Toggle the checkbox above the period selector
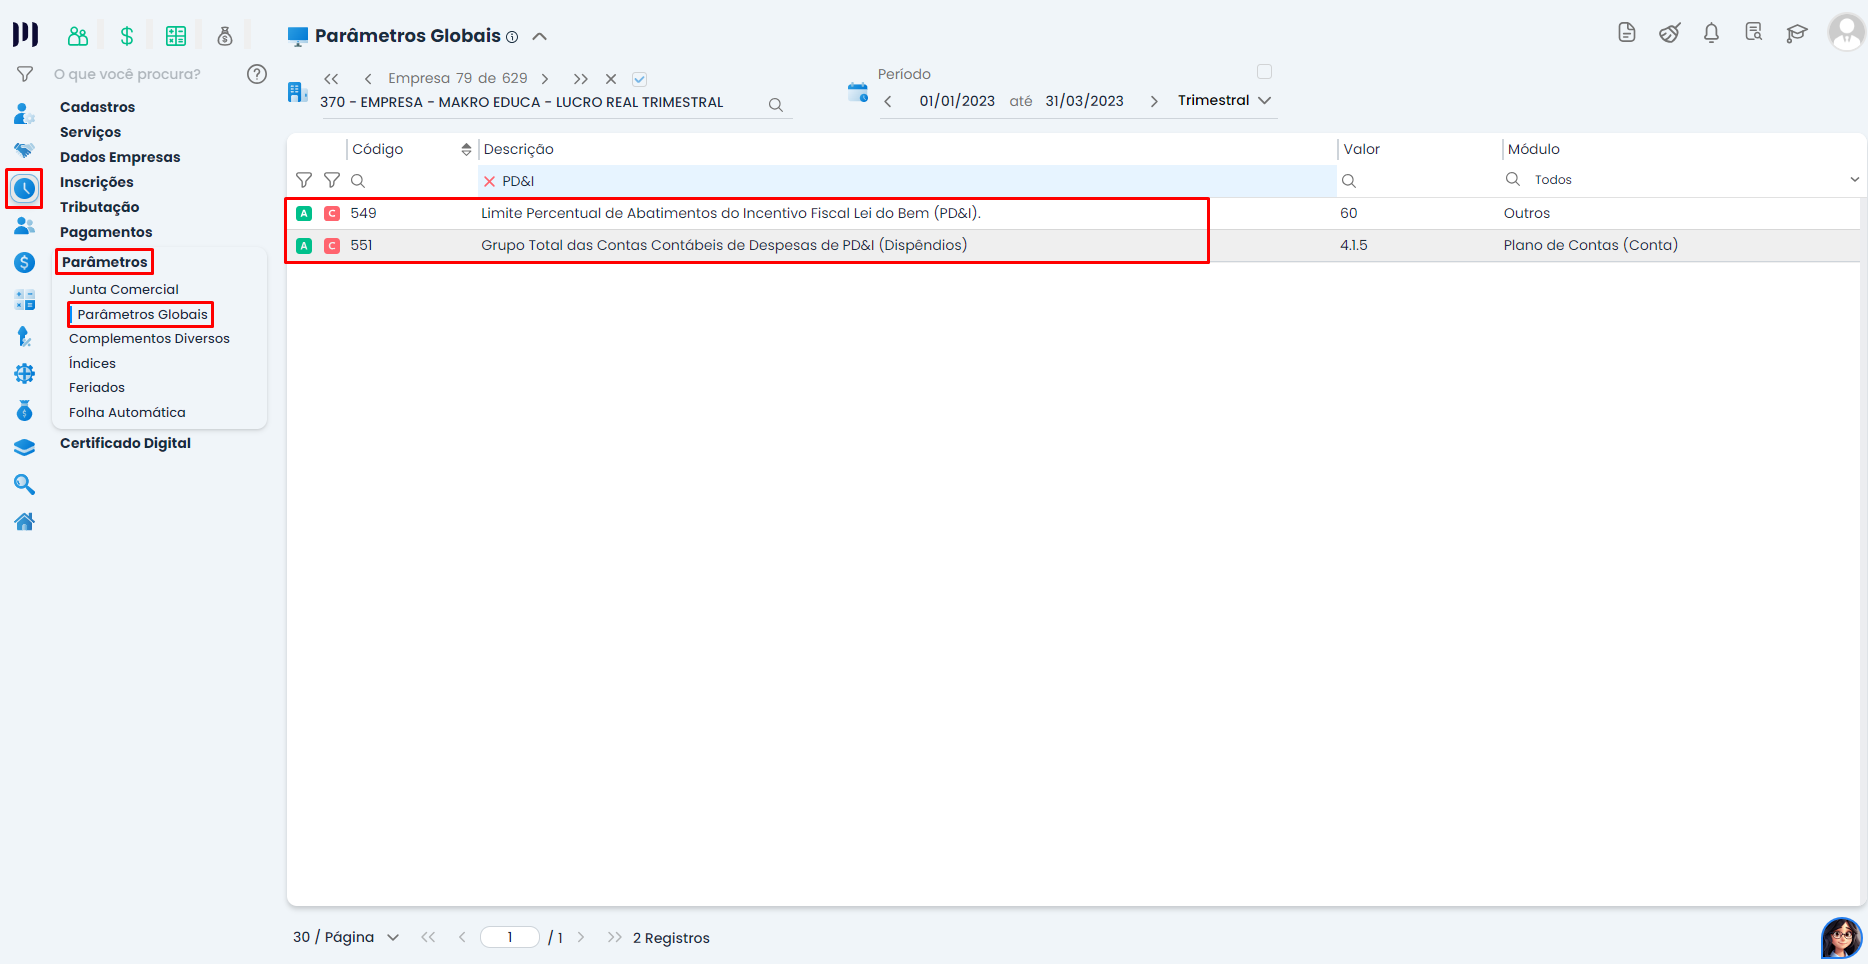 click(x=1264, y=72)
